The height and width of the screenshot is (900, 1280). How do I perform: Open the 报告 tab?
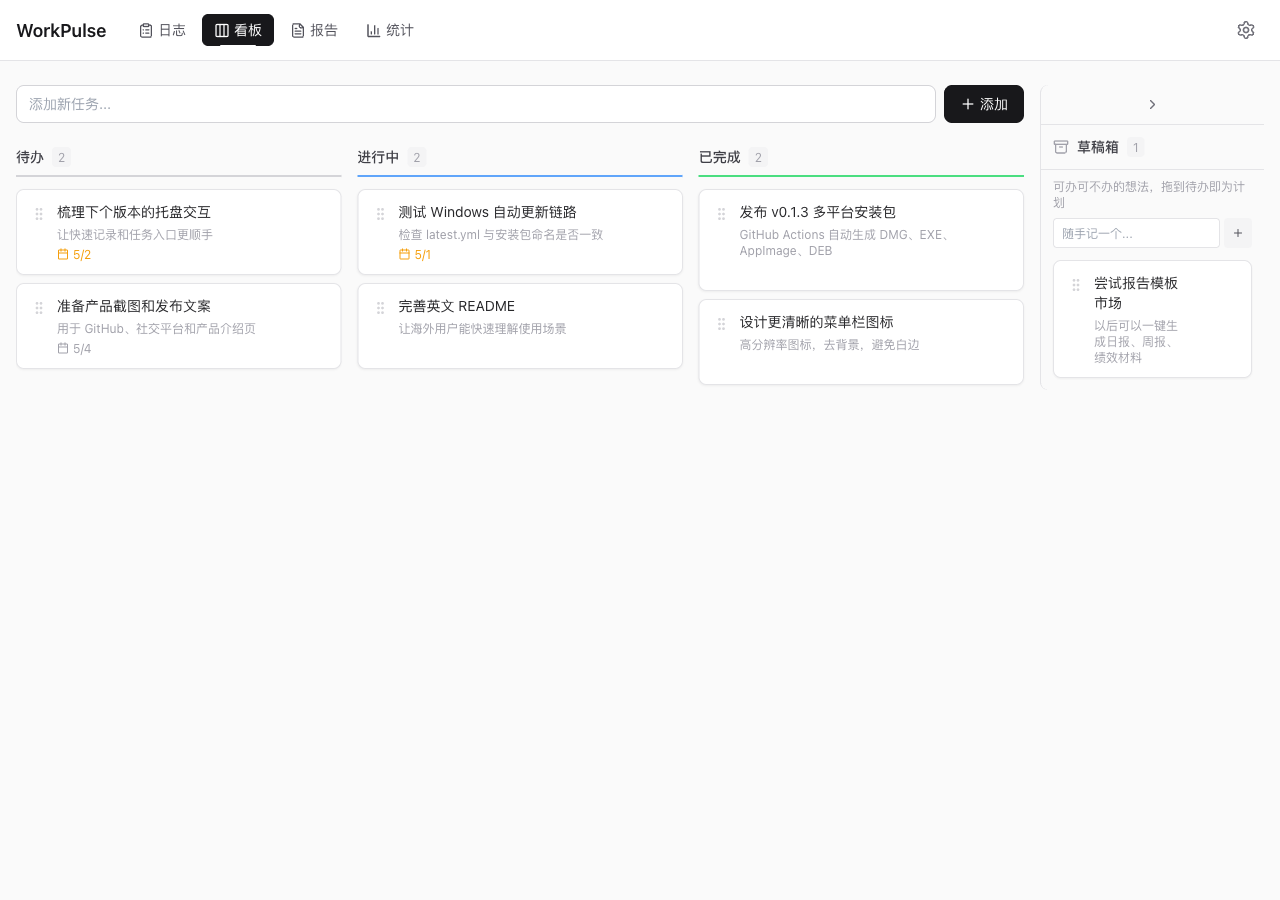314,30
